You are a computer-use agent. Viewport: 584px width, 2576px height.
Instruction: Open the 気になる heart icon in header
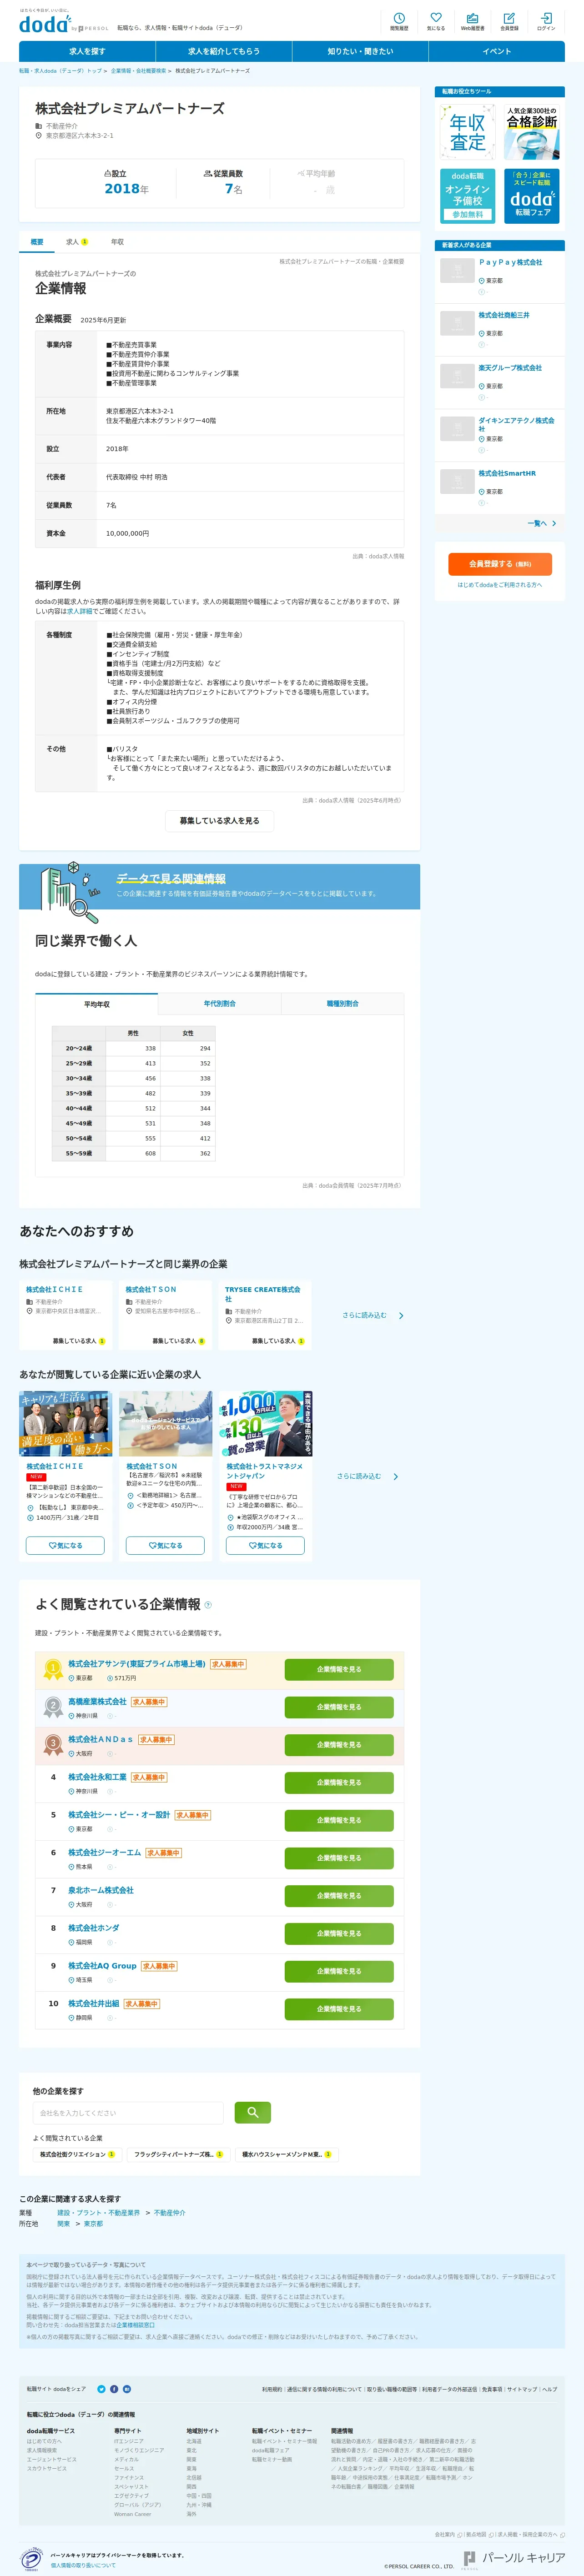[x=436, y=21]
